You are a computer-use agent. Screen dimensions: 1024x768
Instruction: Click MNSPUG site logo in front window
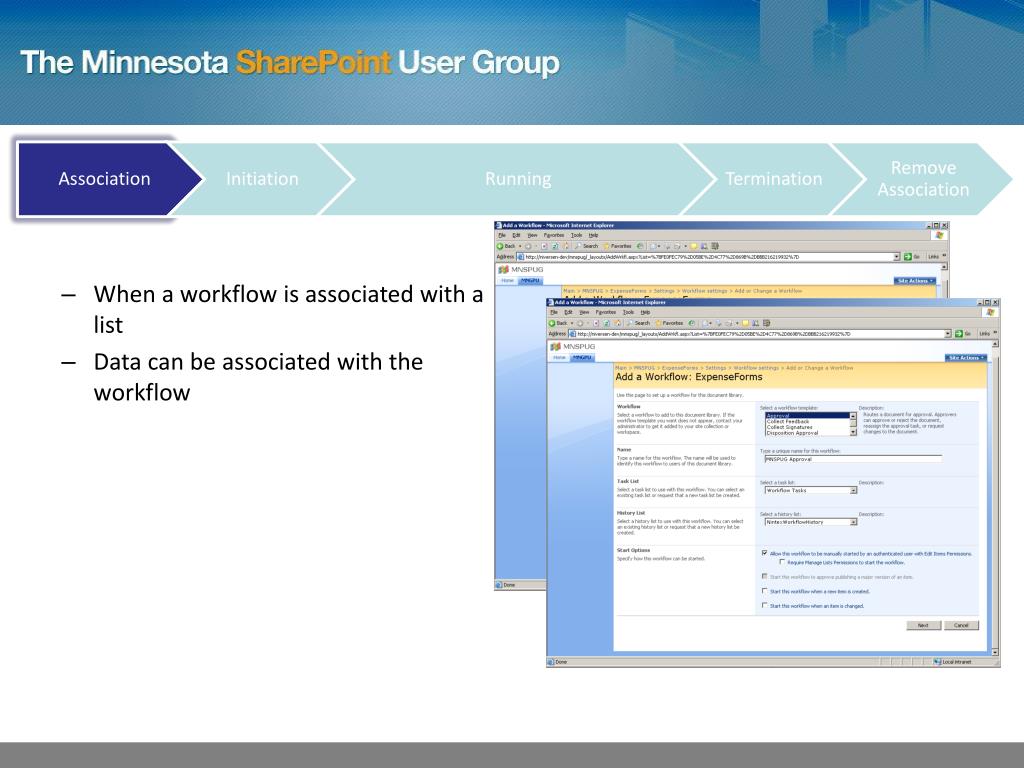(555, 347)
